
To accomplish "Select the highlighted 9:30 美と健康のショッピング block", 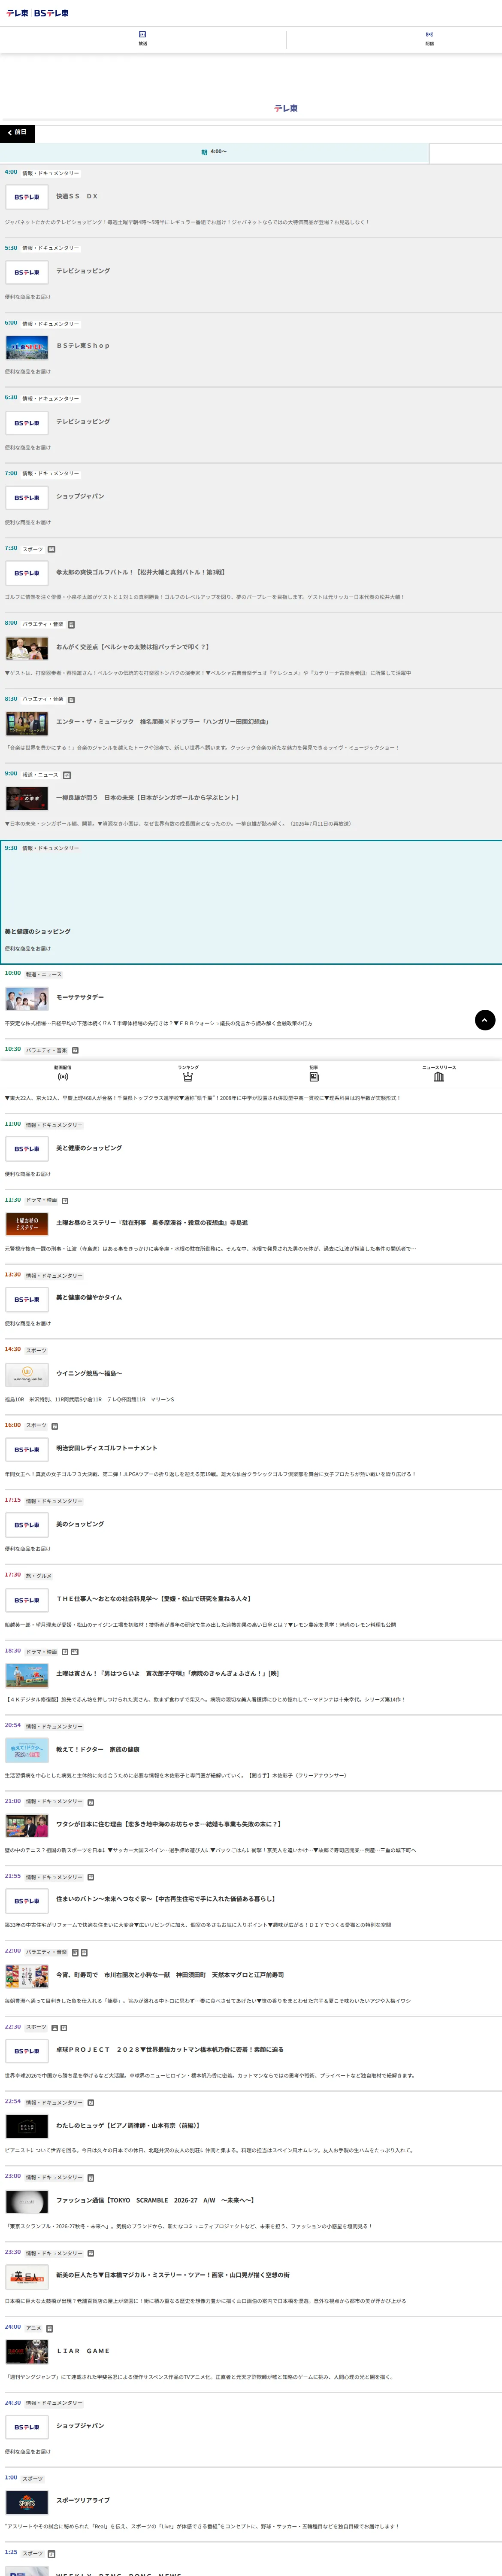I will pyautogui.click(x=251, y=902).
